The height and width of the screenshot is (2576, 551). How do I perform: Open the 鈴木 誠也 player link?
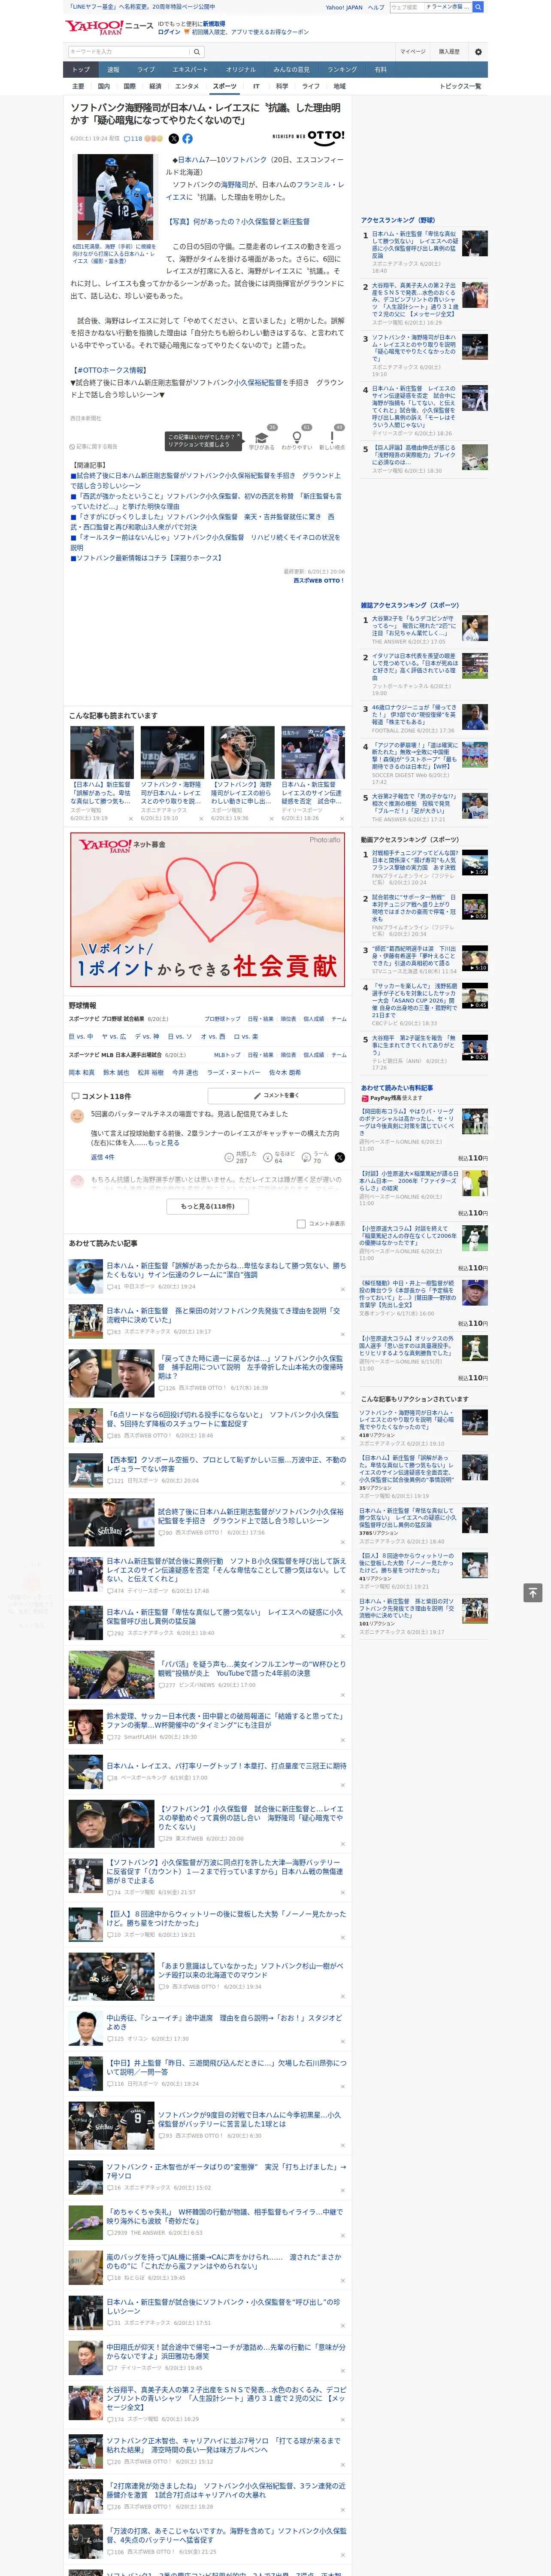click(x=116, y=1073)
